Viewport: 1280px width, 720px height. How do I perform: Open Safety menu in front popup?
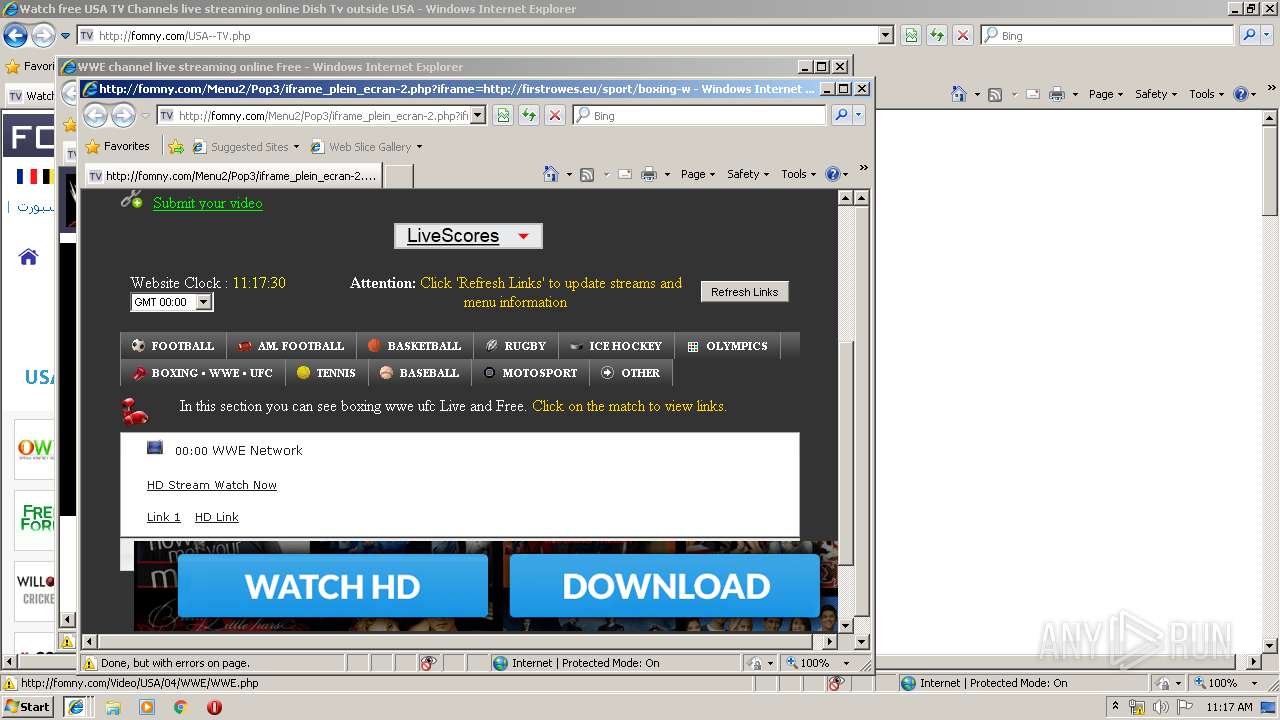coord(748,174)
